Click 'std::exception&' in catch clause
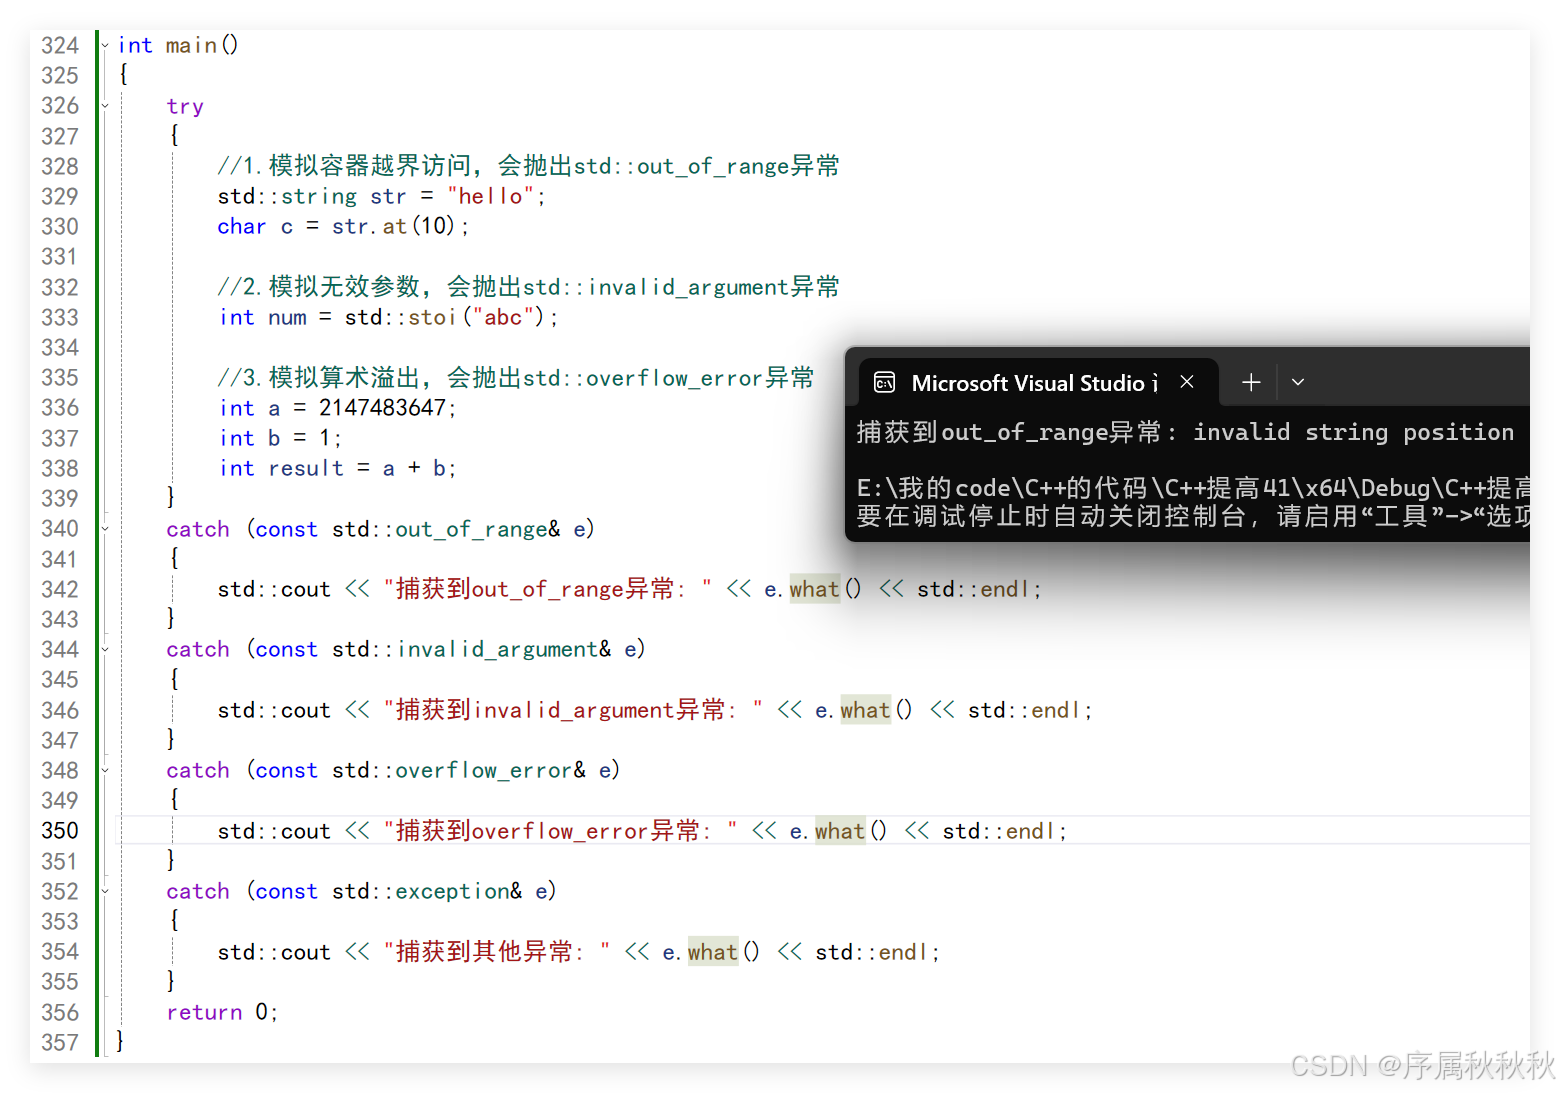Screen dimensions: 1560x1093 (x=427, y=892)
